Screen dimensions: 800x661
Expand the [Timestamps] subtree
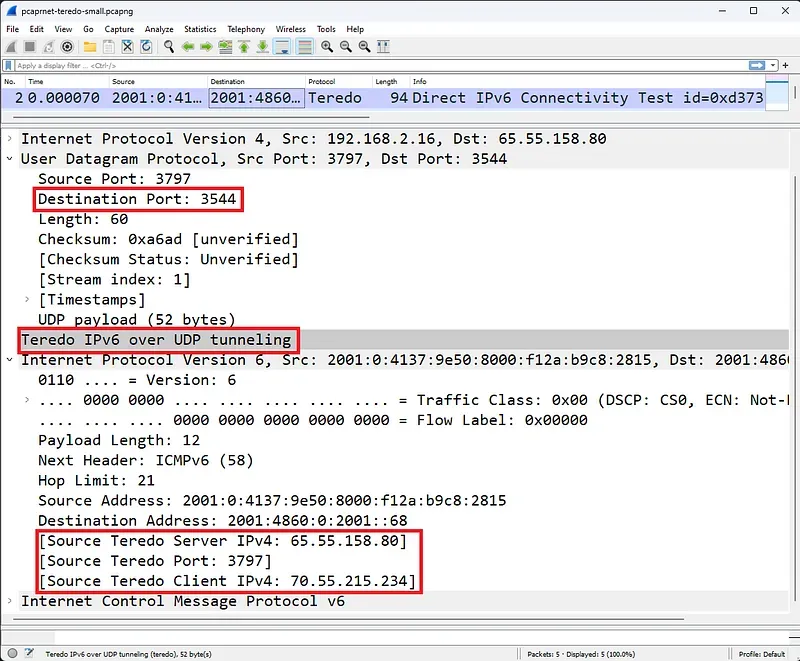27,299
